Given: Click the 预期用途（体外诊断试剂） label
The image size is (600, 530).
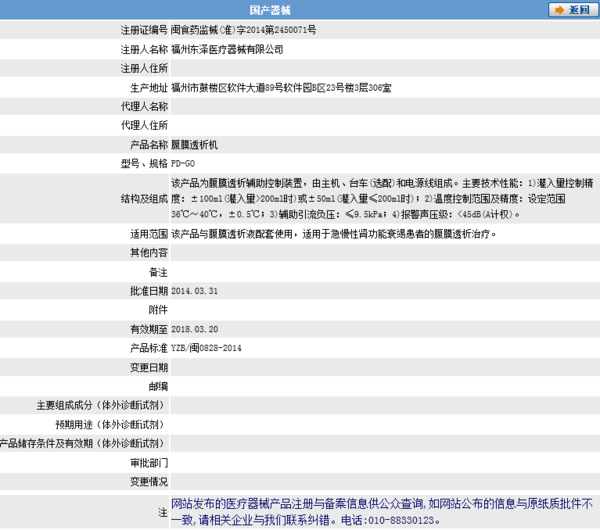Looking at the screenshot, I should pyautogui.click(x=110, y=424).
